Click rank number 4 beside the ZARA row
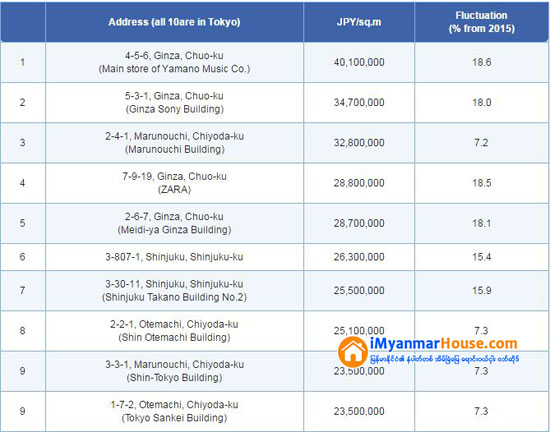 coord(22,183)
